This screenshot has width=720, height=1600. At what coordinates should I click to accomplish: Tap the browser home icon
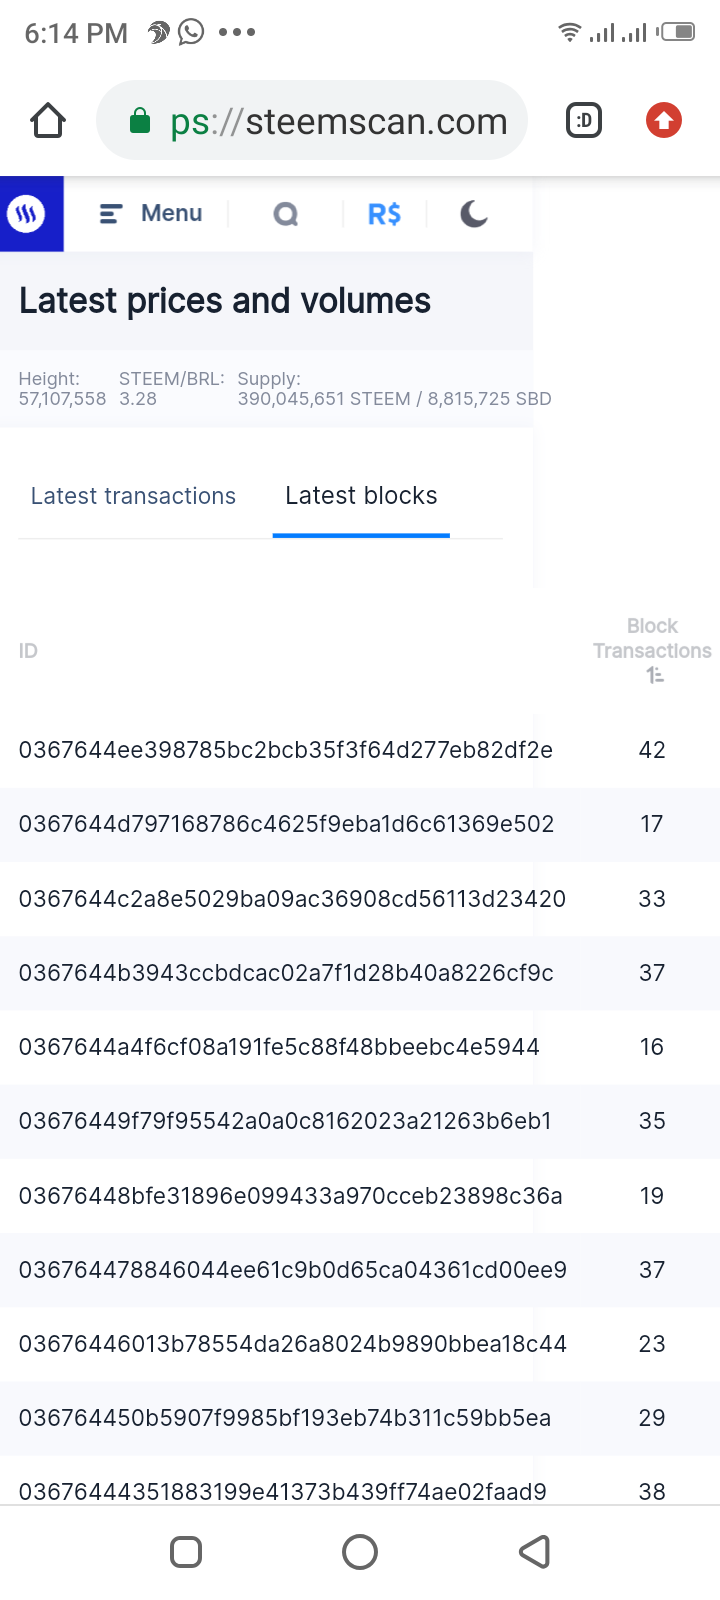tap(48, 121)
